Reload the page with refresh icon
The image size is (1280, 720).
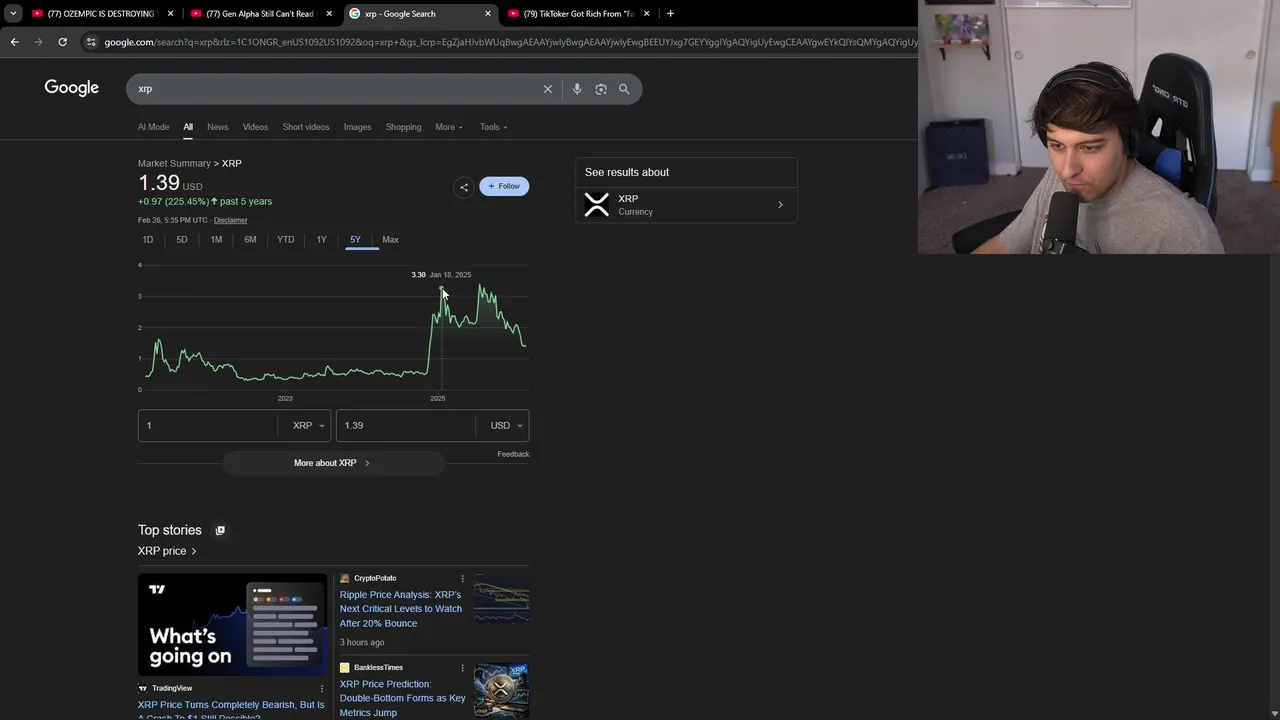(62, 42)
